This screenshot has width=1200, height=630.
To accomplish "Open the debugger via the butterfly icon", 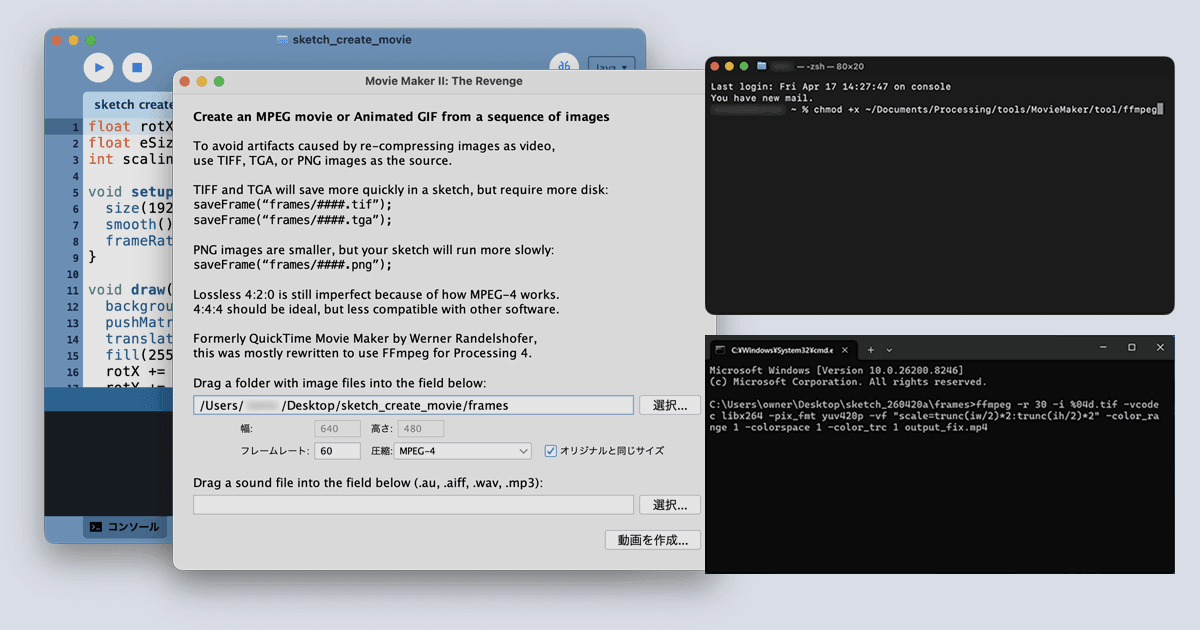I will tap(564, 64).
